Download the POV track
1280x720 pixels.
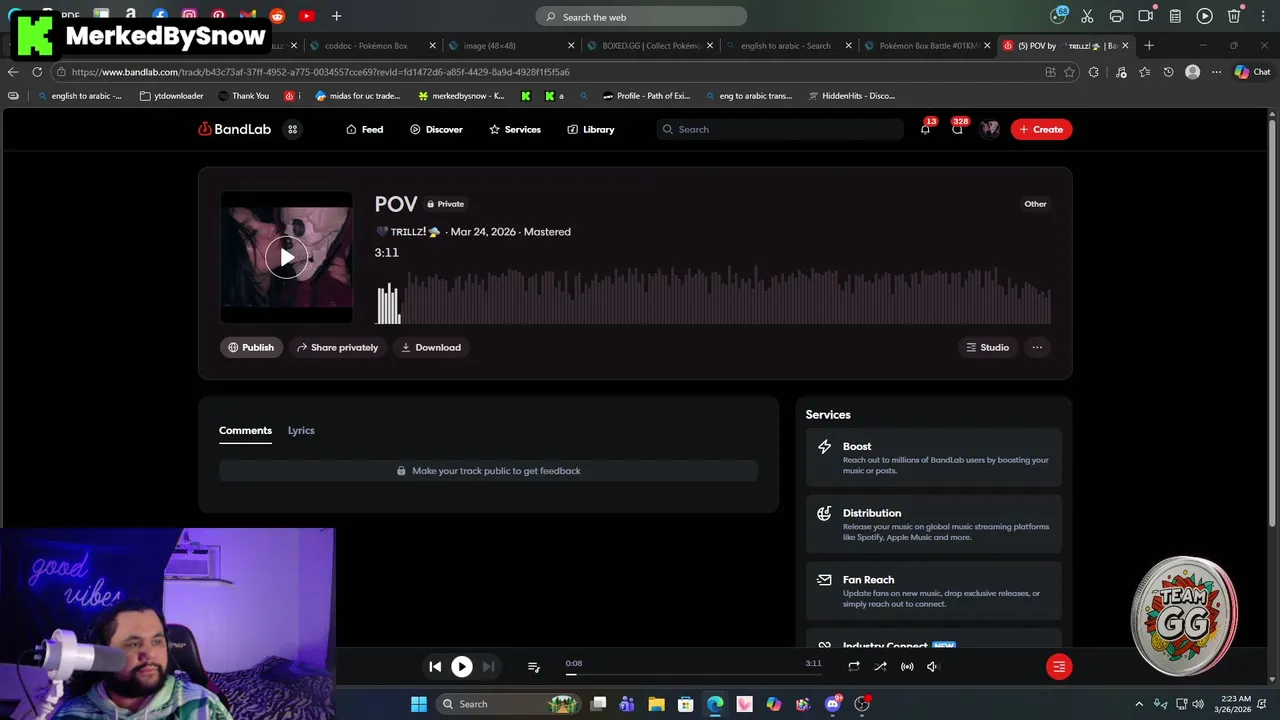click(431, 347)
